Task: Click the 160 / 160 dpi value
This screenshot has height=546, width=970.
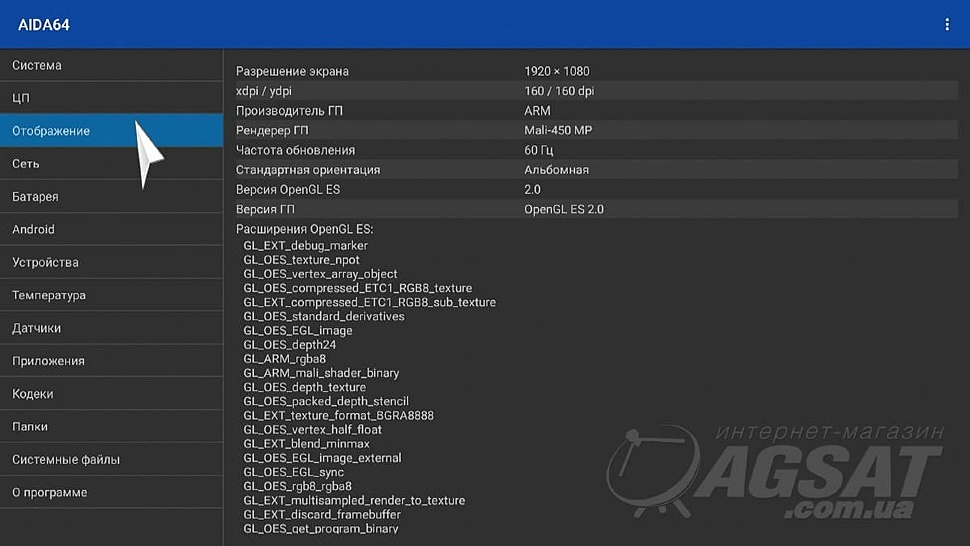Action: (x=559, y=91)
